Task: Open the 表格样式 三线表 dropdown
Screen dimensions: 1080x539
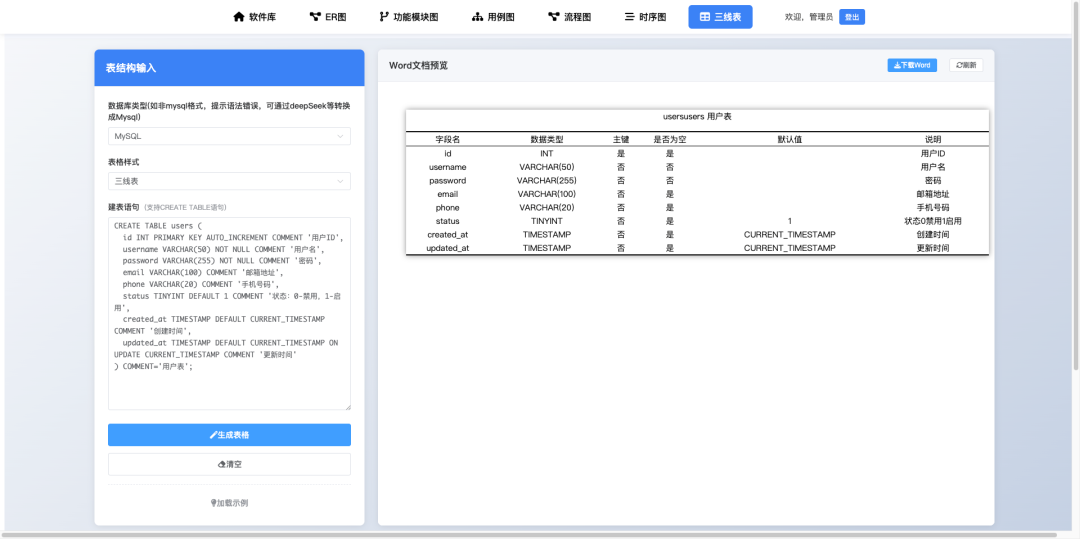Action: [x=229, y=181]
